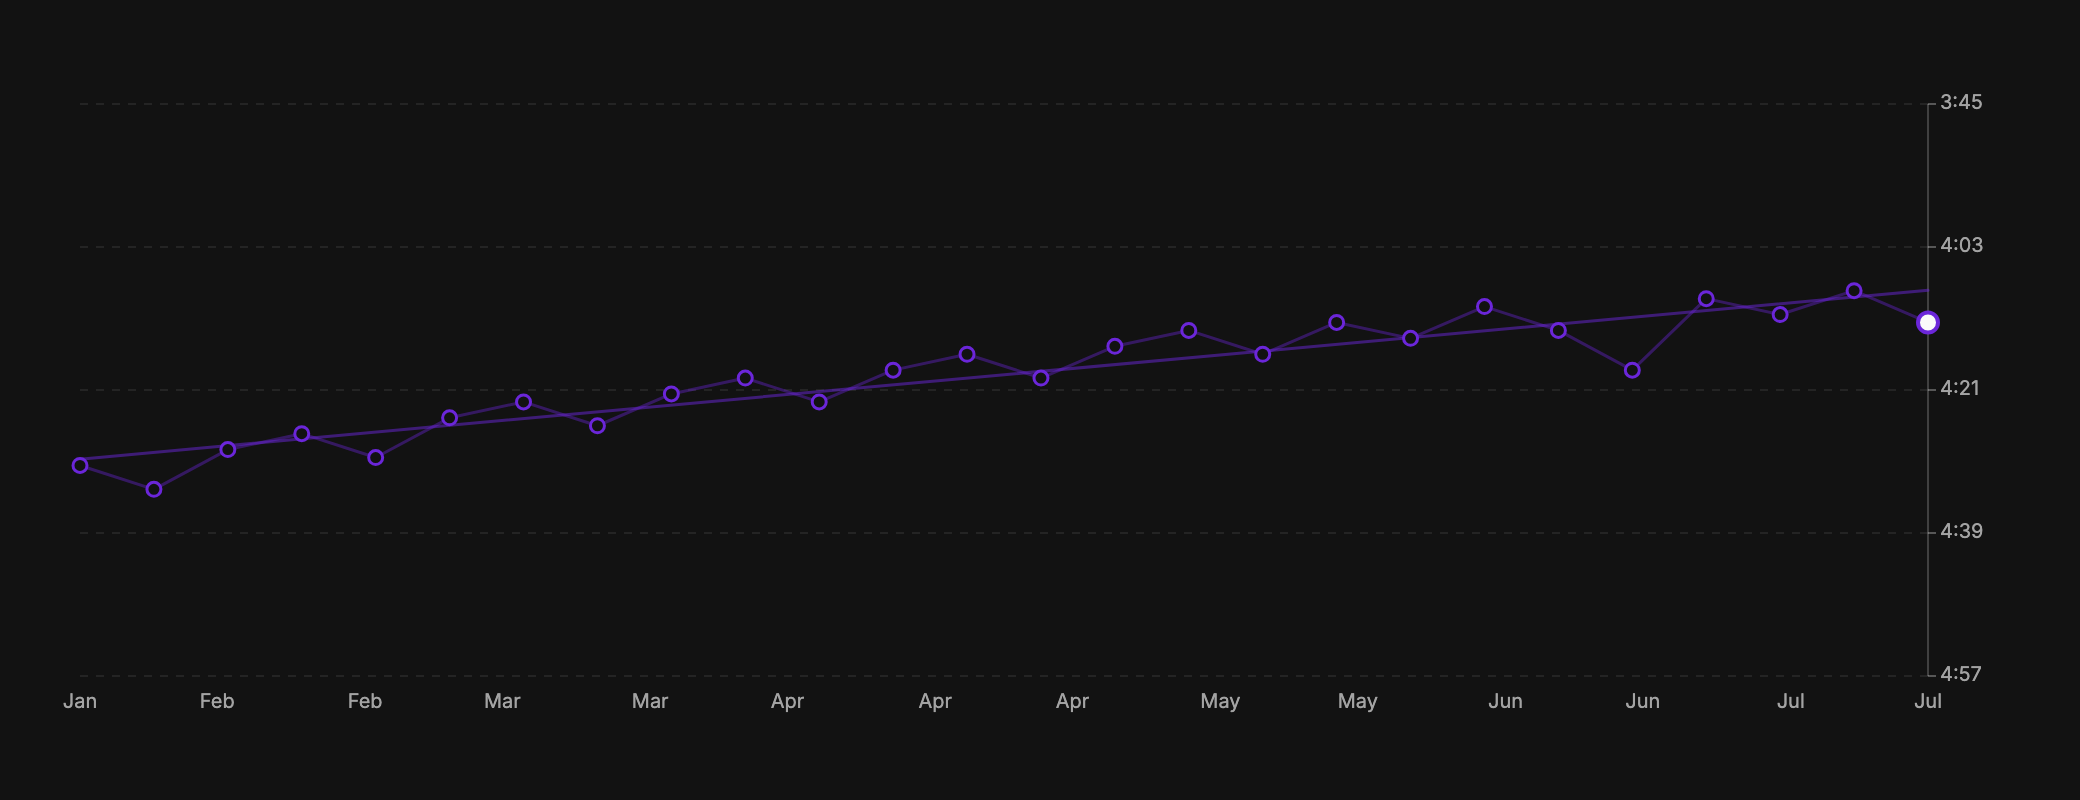The width and height of the screenshot is (2080, 800).
Task: Click the white-filled final data point
Action: pyautogui.click(x=1928, y=323)
